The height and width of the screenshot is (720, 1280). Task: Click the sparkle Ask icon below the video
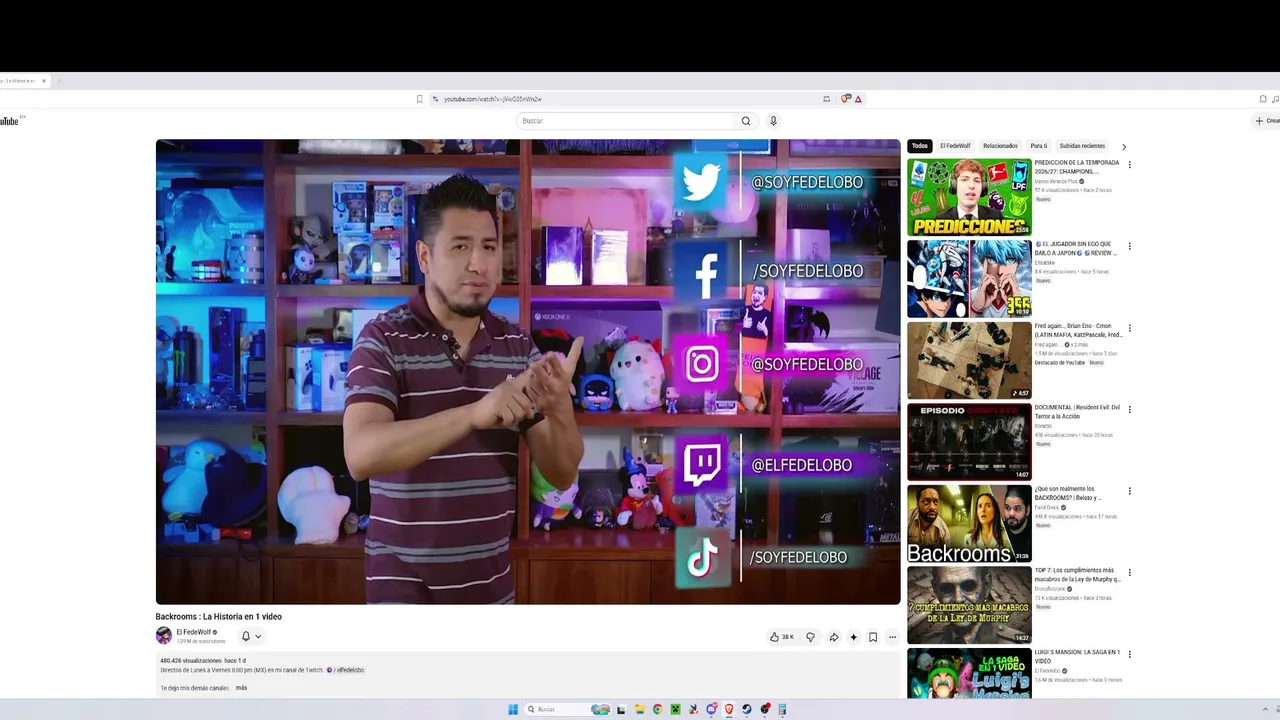(x=853, y=637)
